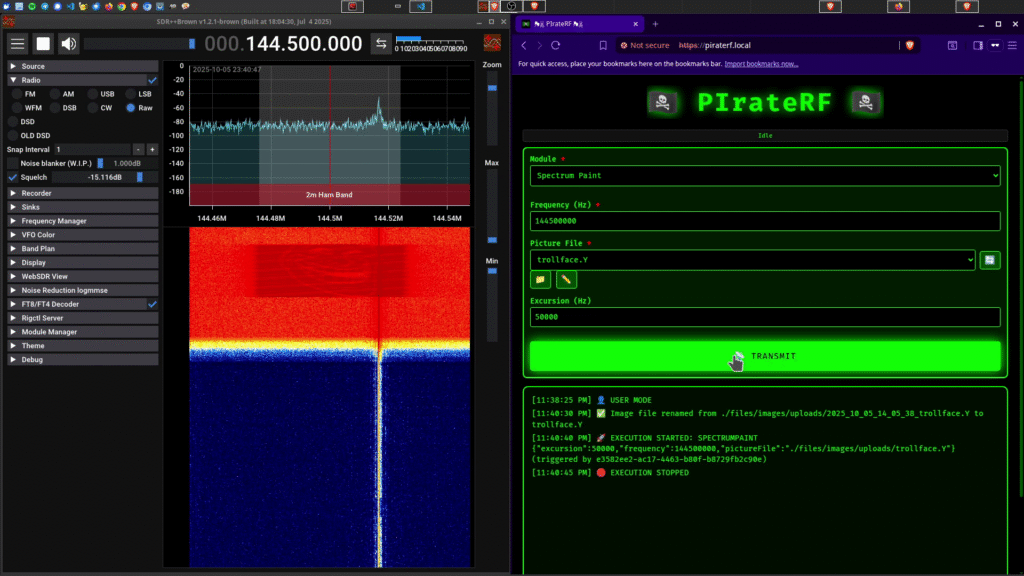Enable the Noise blanker checkbox
The image size is (1024, 576).
coord(13,163)
